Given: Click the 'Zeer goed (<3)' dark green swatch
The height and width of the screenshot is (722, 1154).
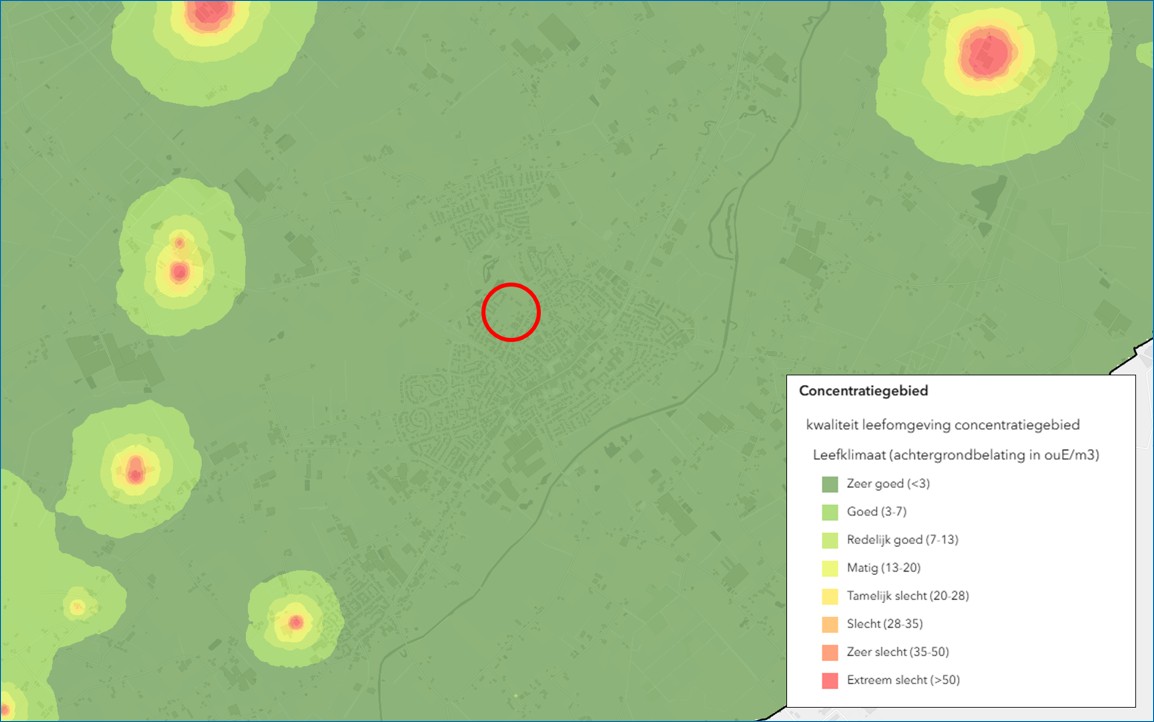Looking at the screenshot, I should click(829, 484).
